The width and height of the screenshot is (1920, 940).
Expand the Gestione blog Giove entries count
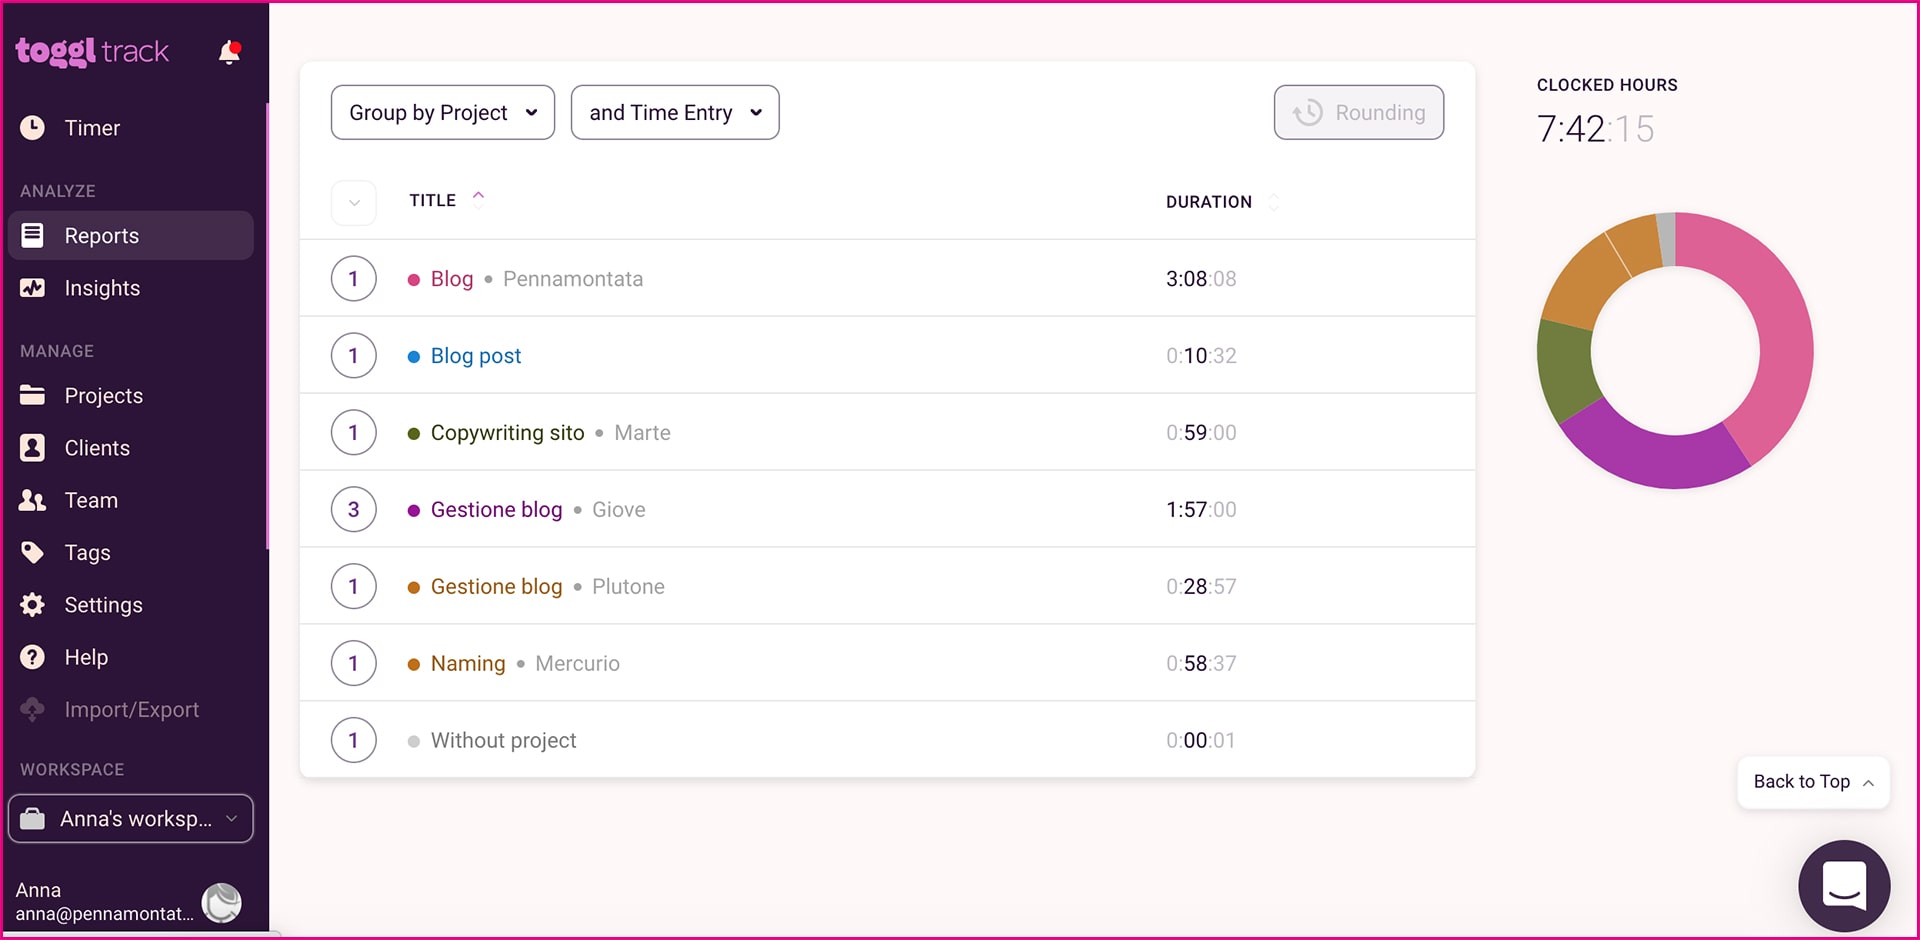354,510
